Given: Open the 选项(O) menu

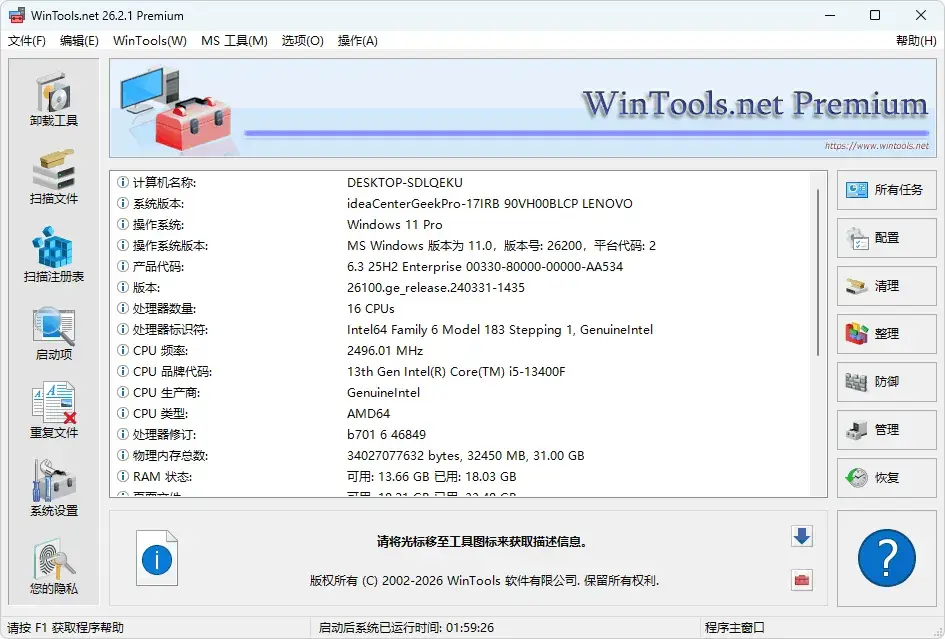Looking at the screenshot, I should [303, 40].
